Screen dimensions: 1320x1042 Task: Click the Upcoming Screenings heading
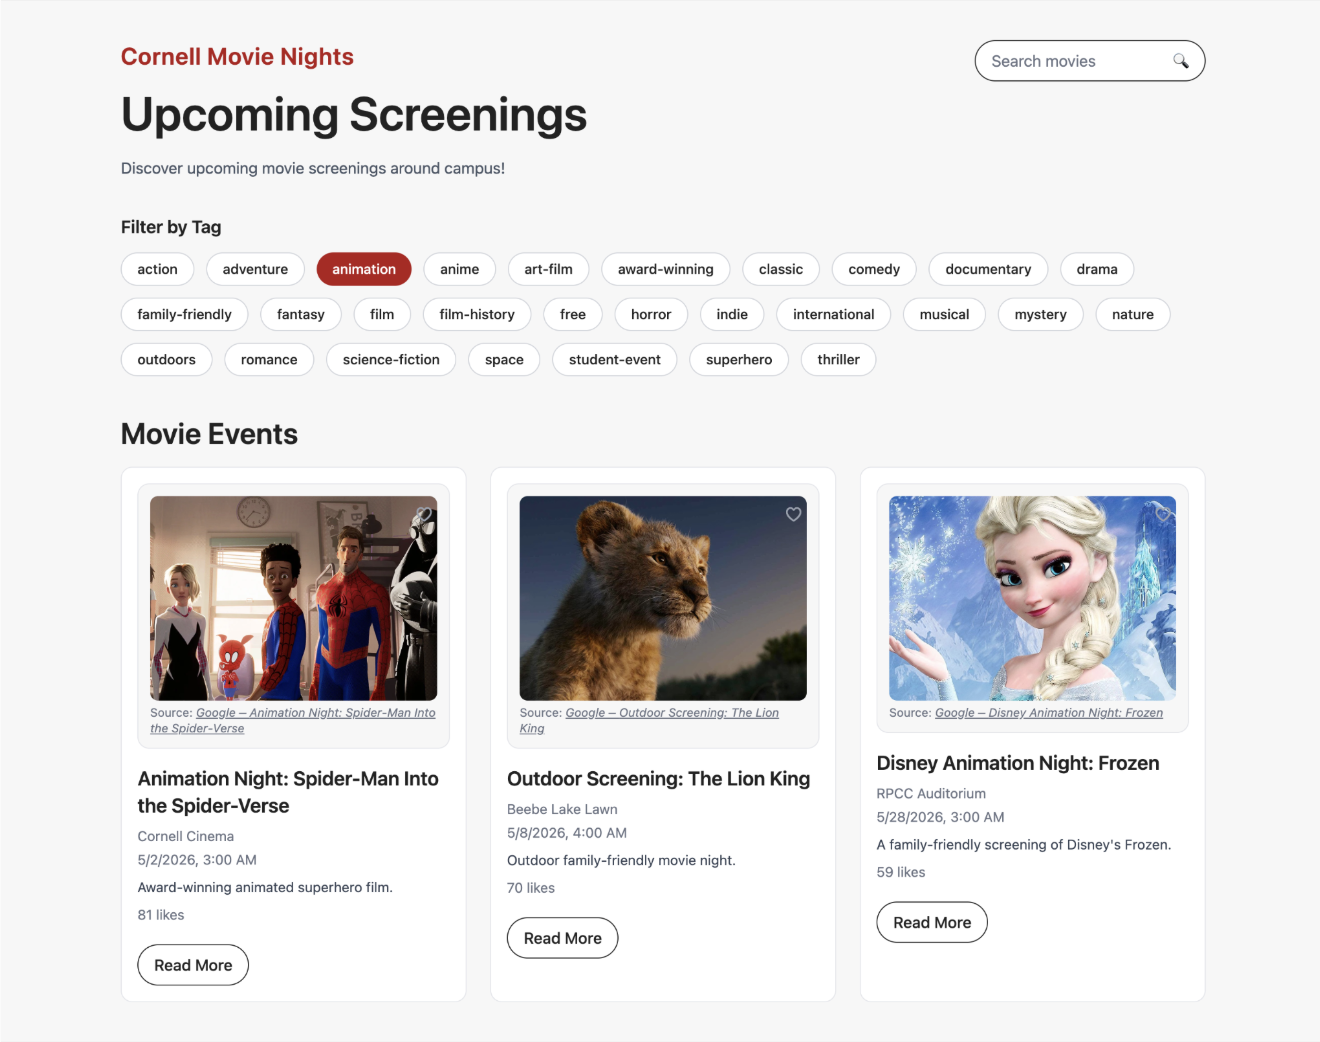pyautogui.click(x=354, y=115)
